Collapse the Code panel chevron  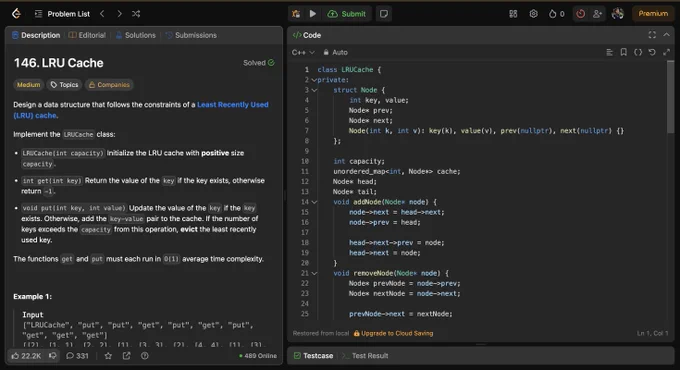pos(667,35)
